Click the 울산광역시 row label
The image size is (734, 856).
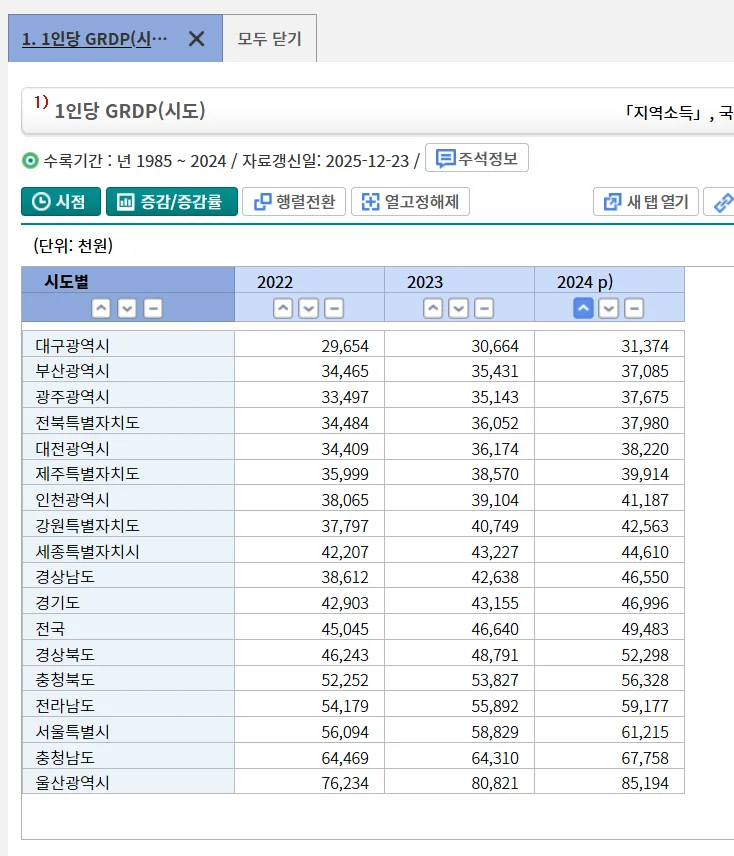point(73,783)
